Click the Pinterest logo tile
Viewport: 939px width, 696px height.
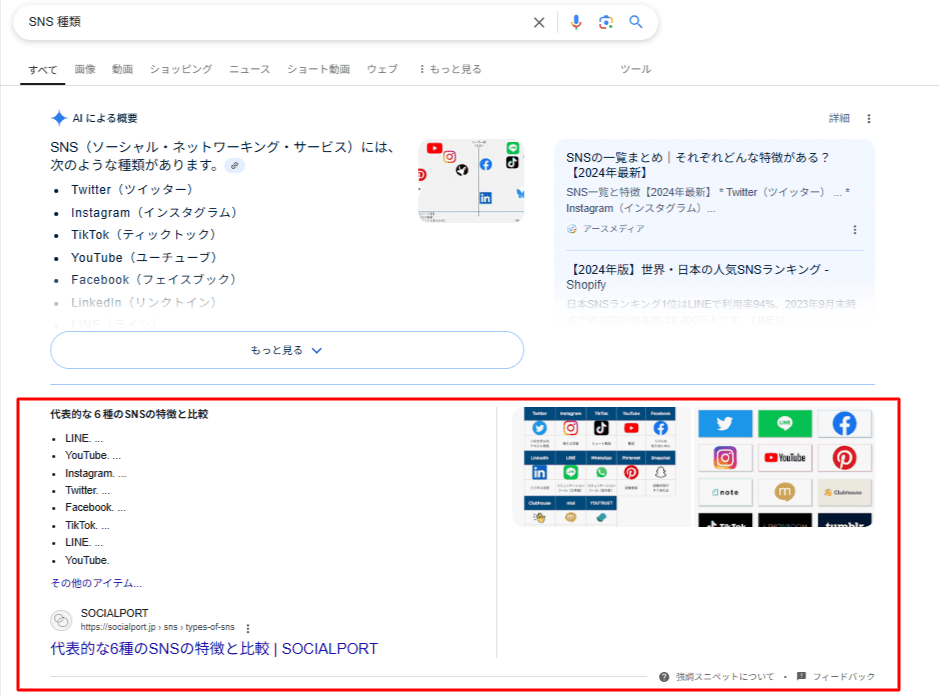(844, 458)
